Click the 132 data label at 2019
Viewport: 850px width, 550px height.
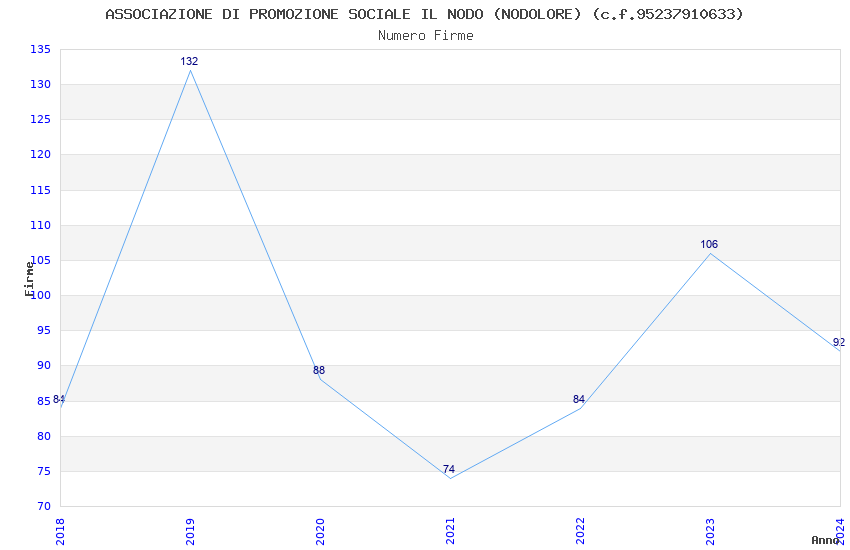pyautogui.click(x=189, y=61)
